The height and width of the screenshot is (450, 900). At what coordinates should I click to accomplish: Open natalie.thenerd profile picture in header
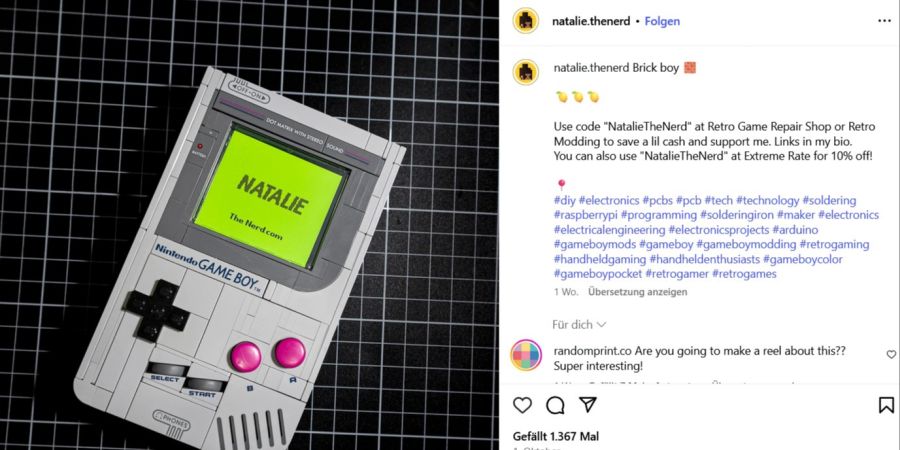526,21
